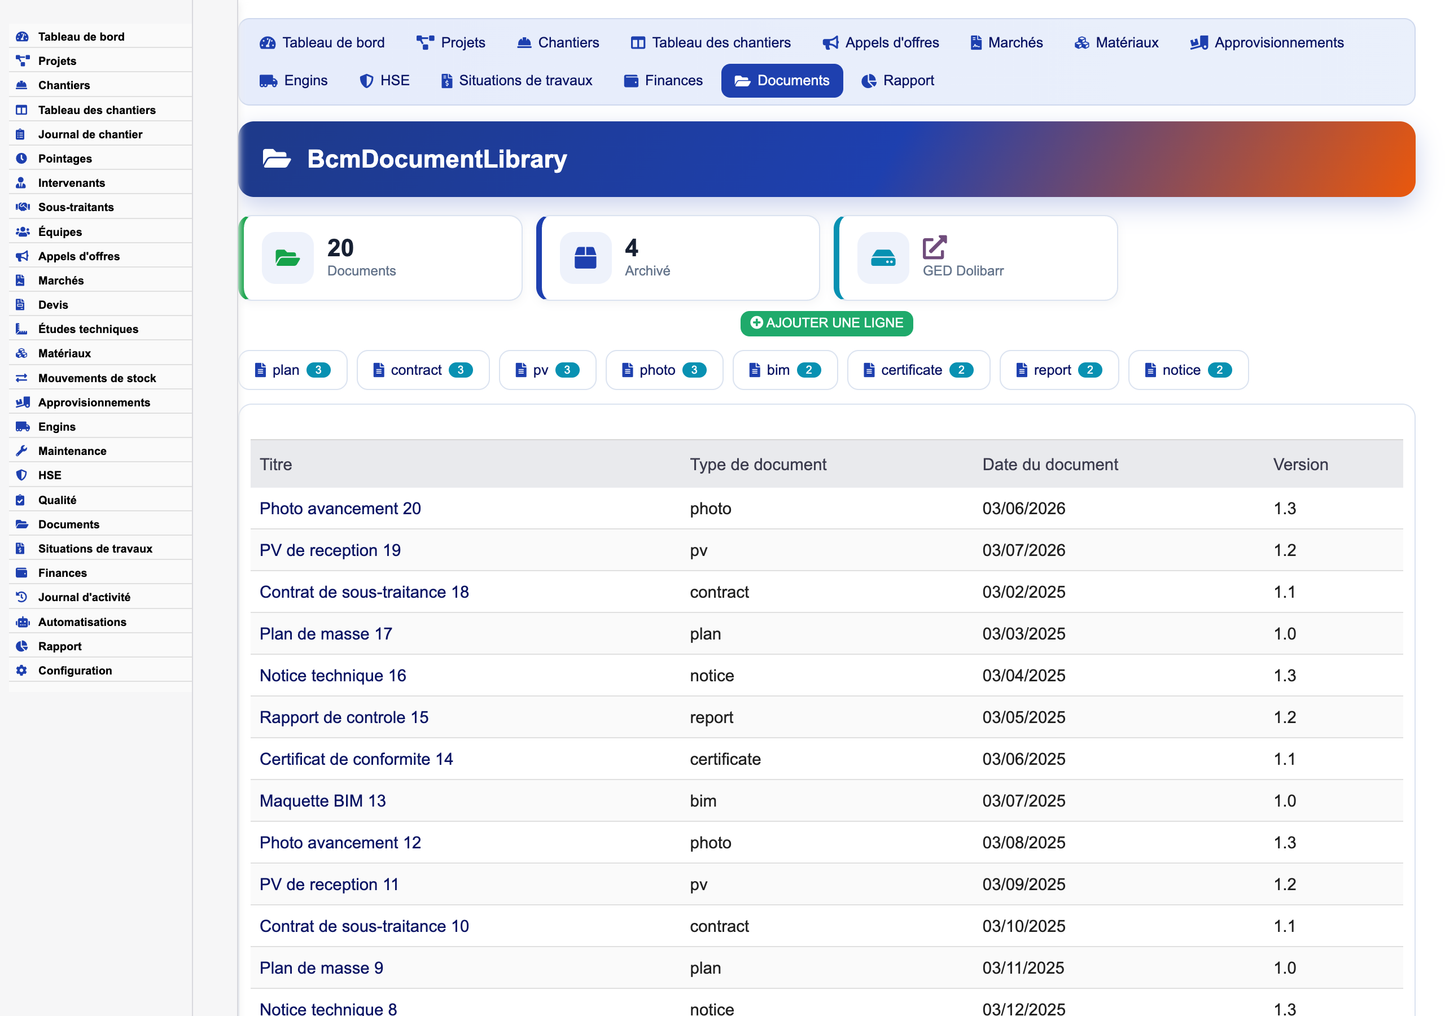Click the Qualité clipboard icon
The image size is (1445, 1016).
click(x=21, y=500)
